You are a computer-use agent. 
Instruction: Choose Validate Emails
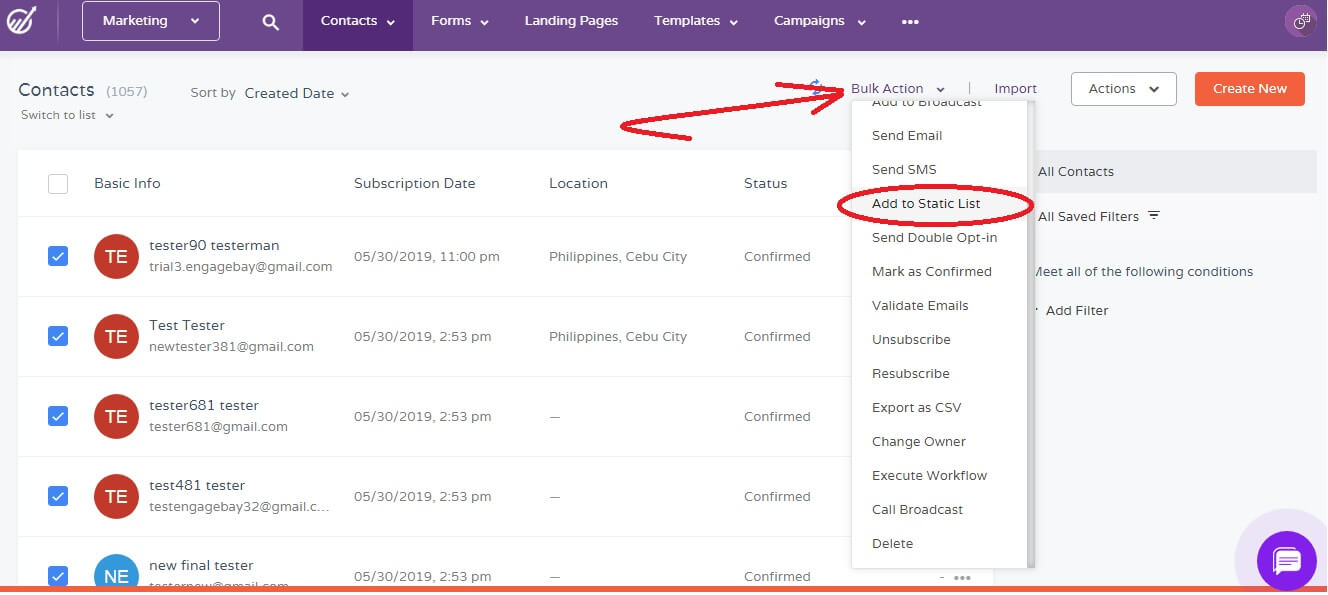coord(920,306)
